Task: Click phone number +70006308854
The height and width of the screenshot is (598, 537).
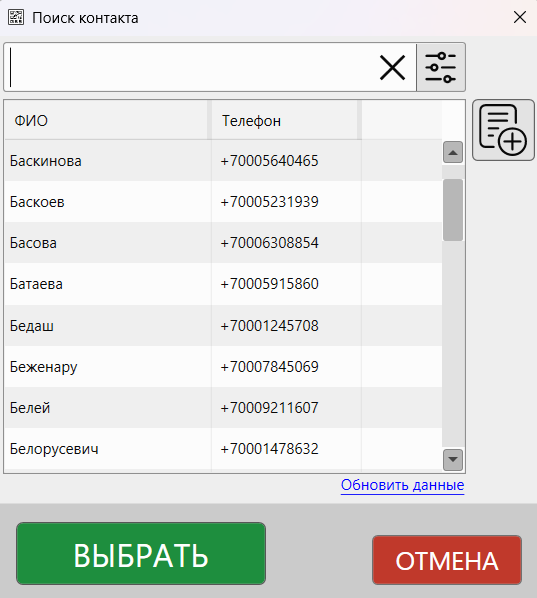Action: coord(269,243)
